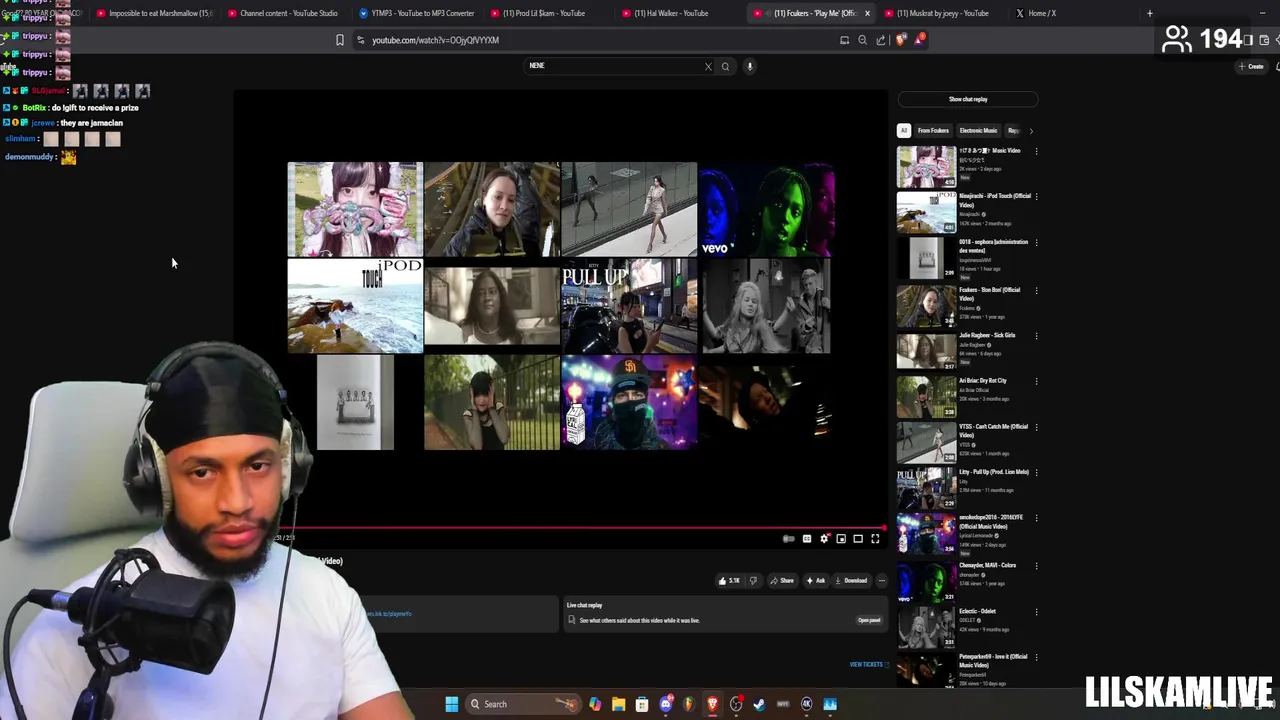Select the From Fcukers filter chip
1280x720 pixels.
point(933,130)
